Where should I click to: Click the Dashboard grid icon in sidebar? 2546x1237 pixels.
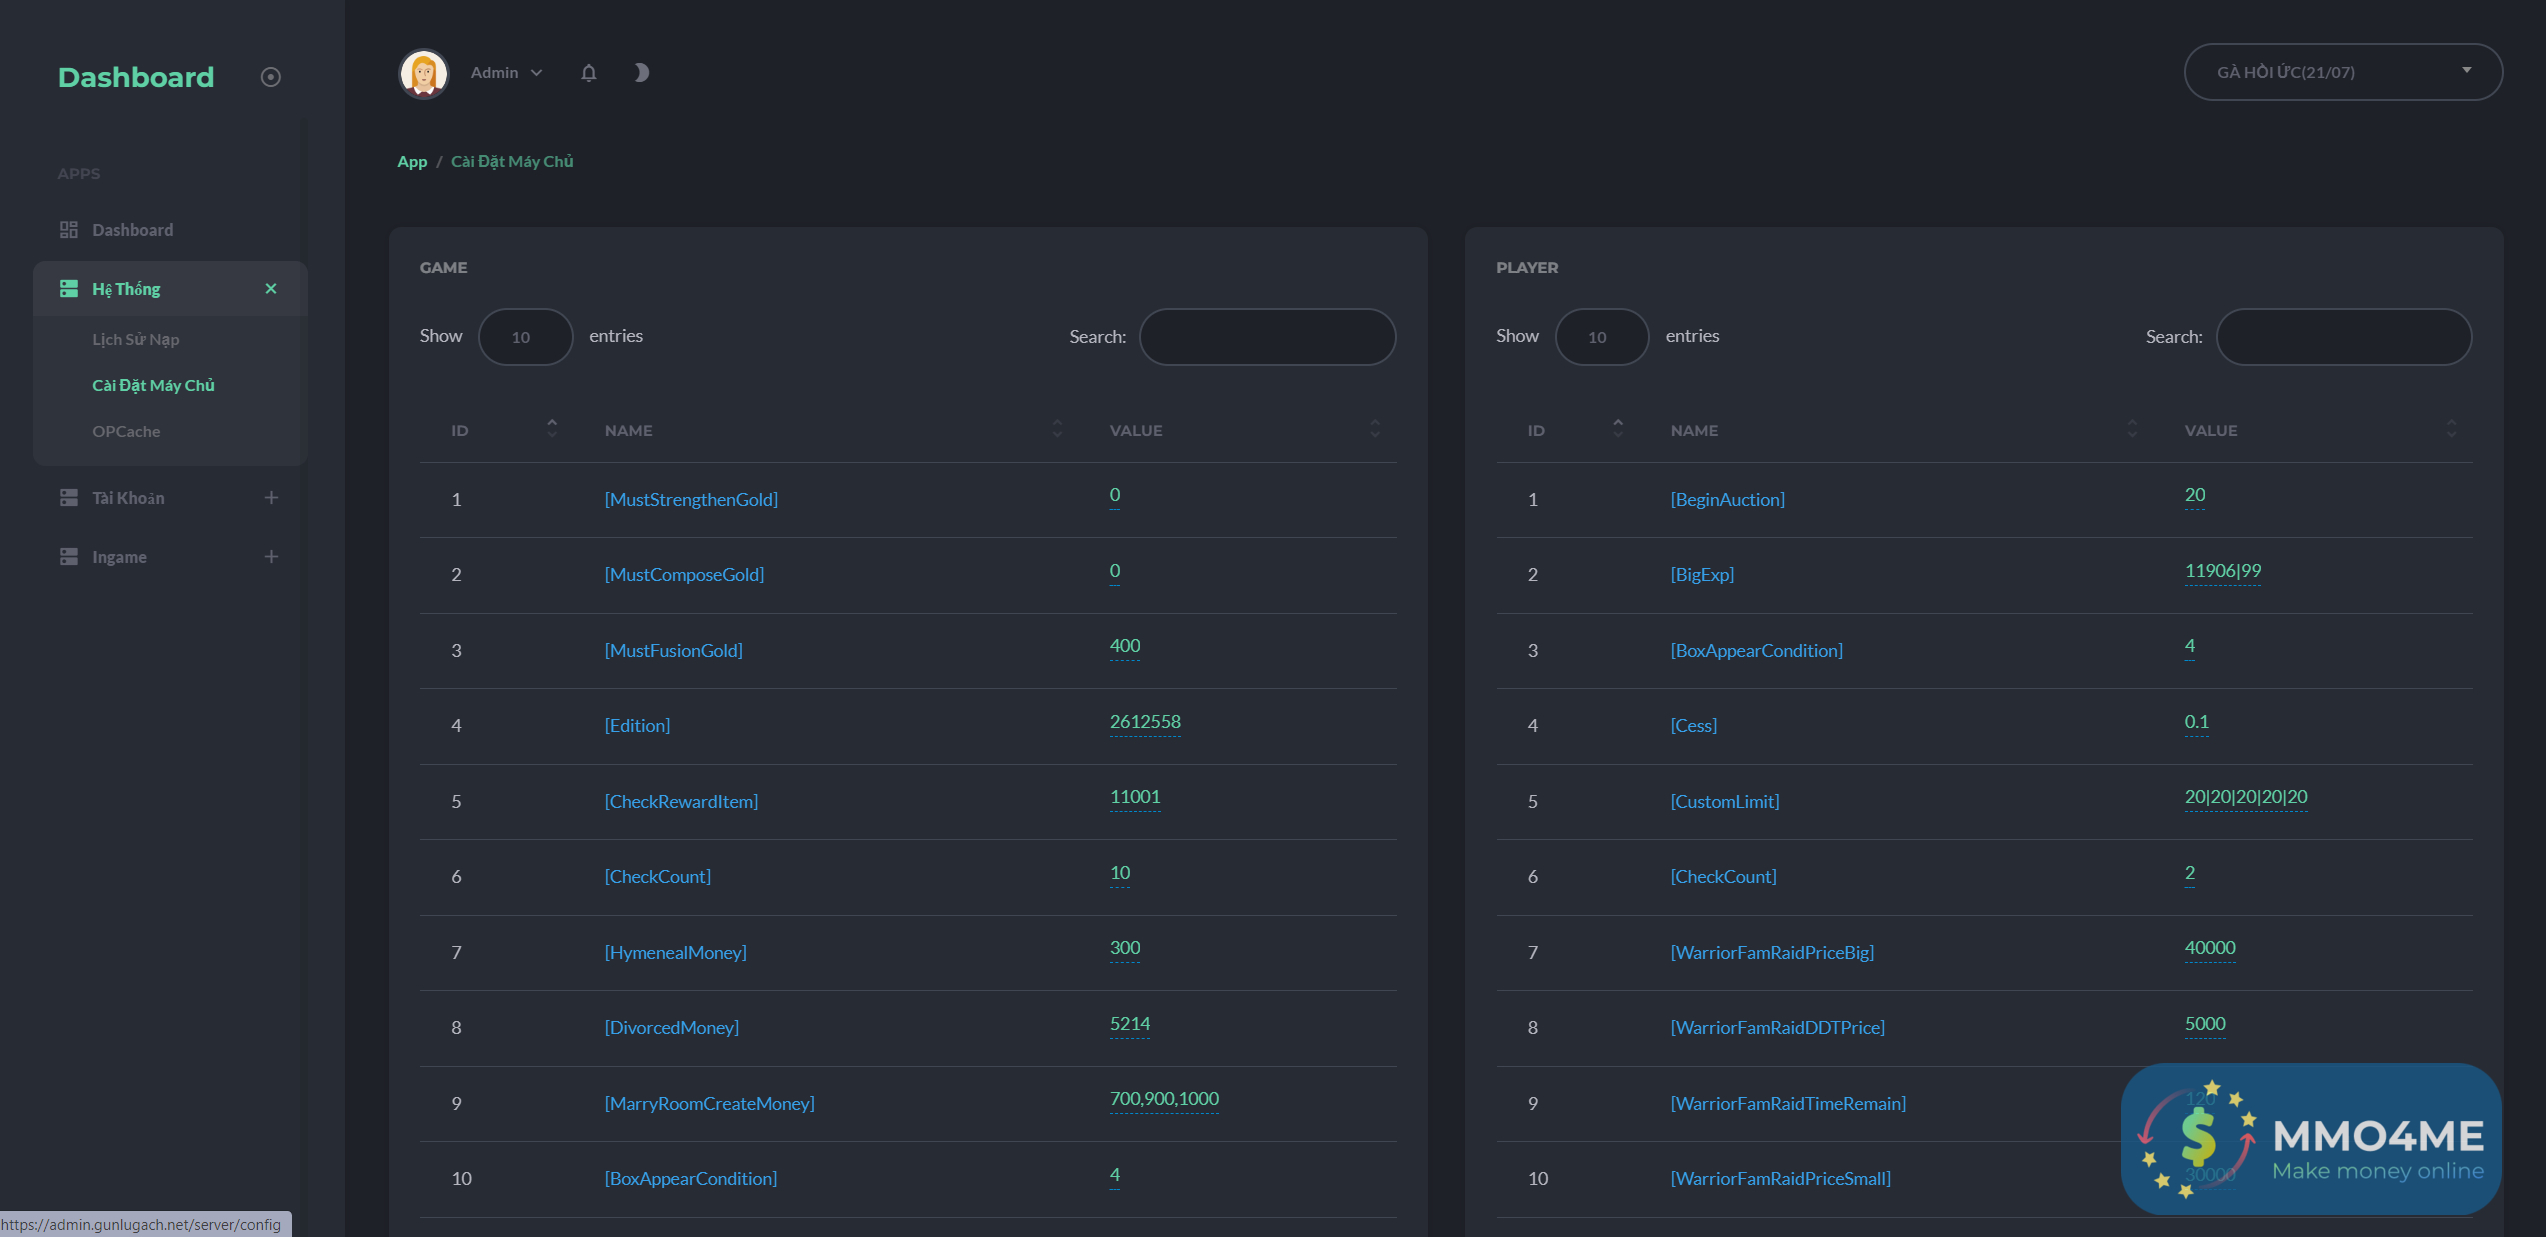pos(68,230)
